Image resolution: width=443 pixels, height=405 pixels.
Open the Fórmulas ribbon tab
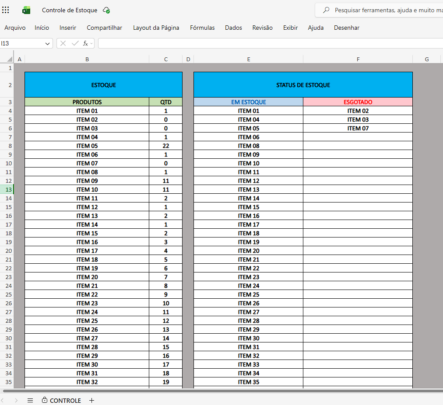[x=202, y=28]
